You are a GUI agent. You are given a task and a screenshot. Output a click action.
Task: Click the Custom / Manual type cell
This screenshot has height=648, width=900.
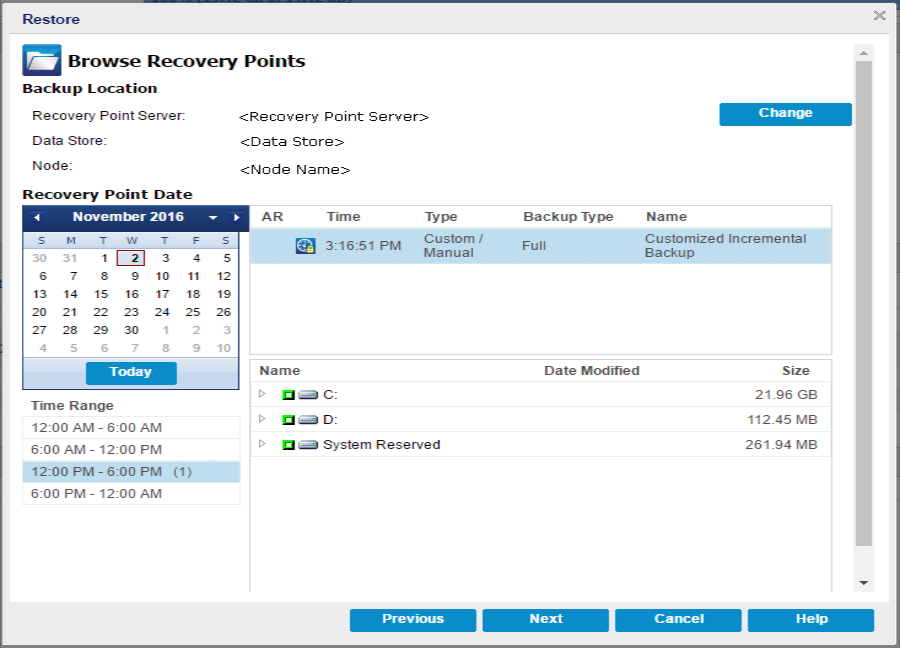(x=453, y=246)
